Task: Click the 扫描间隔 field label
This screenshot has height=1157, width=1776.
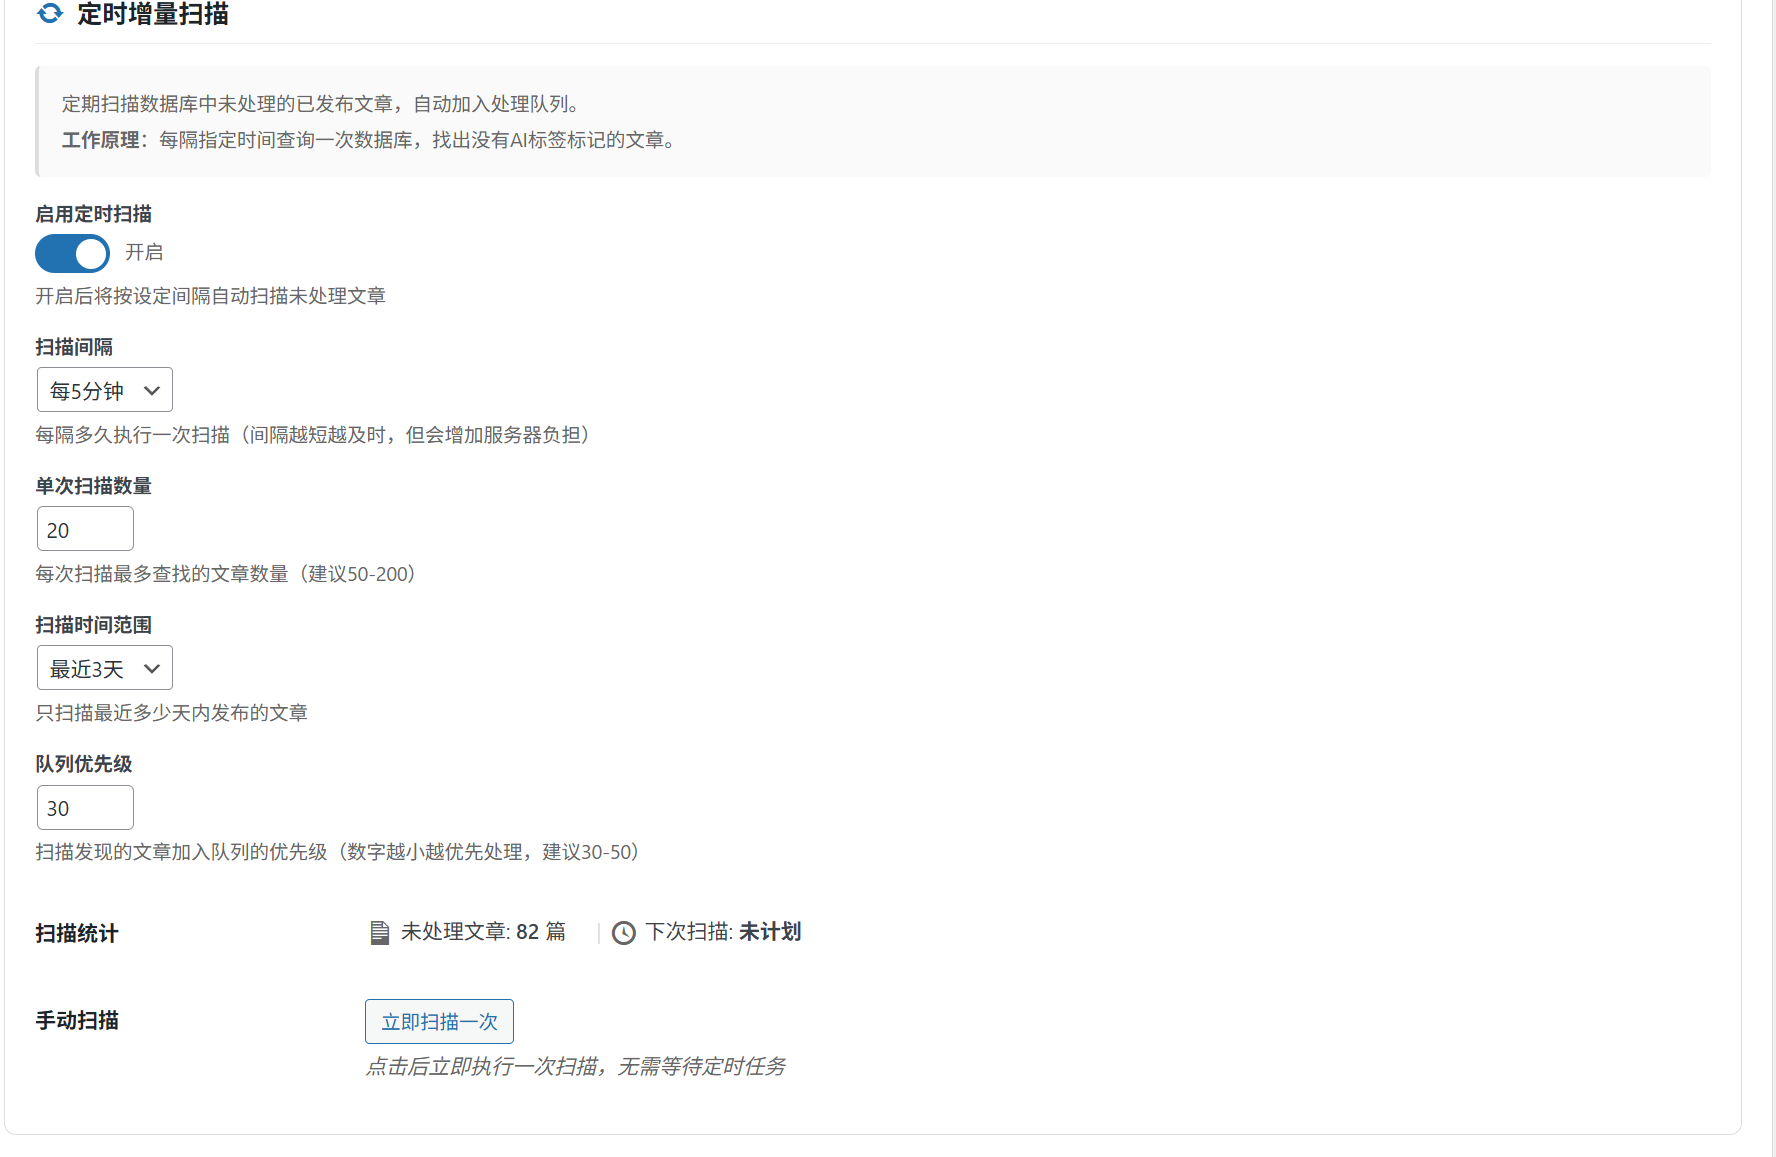Action: 73,346
